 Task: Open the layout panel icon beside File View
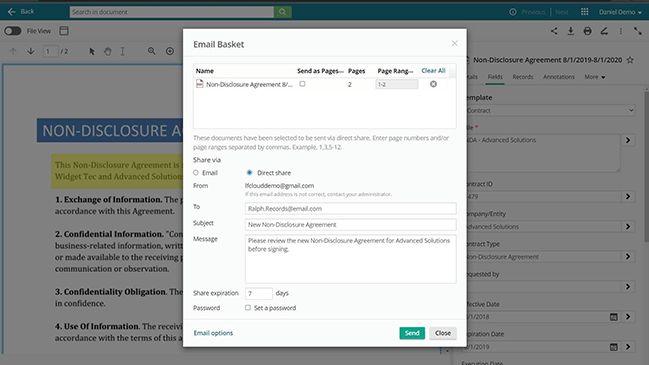[64, 31]
